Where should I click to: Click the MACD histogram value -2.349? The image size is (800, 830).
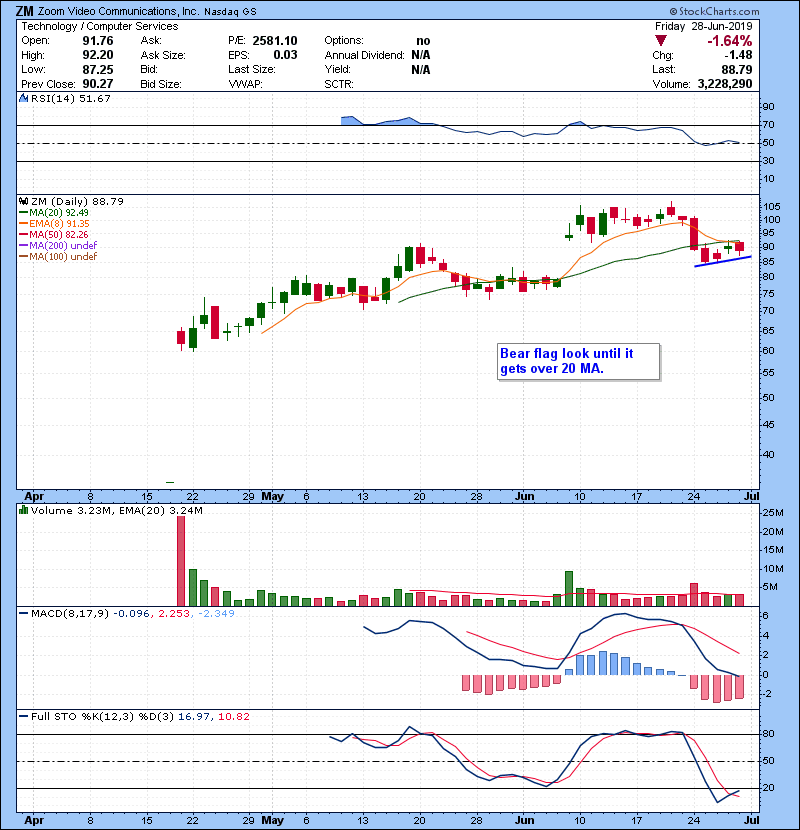pos(216,614)
